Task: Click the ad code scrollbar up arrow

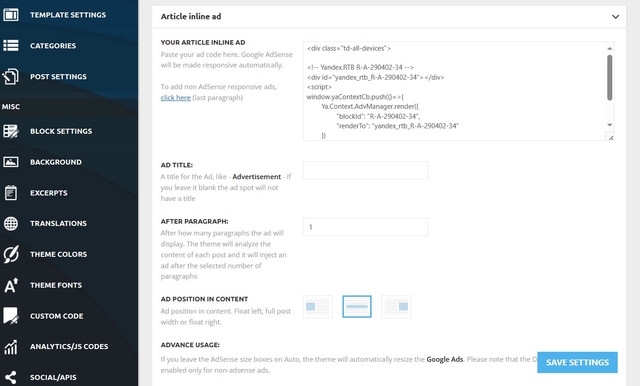Action: pos(609,49)
